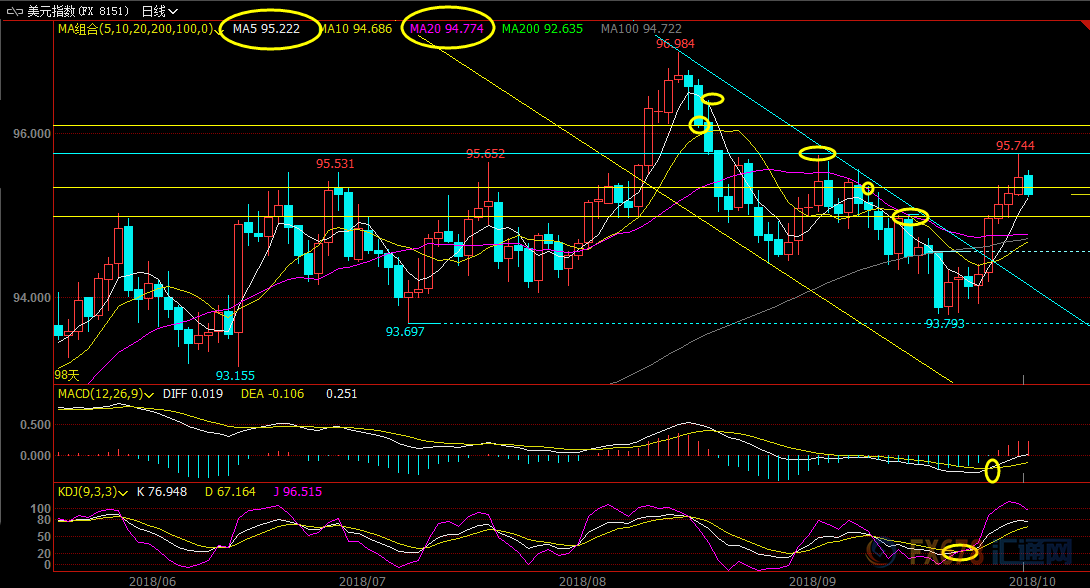Click the MACD 0.251 reading
The width and height of the screenshot is (1090, 588).
click(341, 393)
